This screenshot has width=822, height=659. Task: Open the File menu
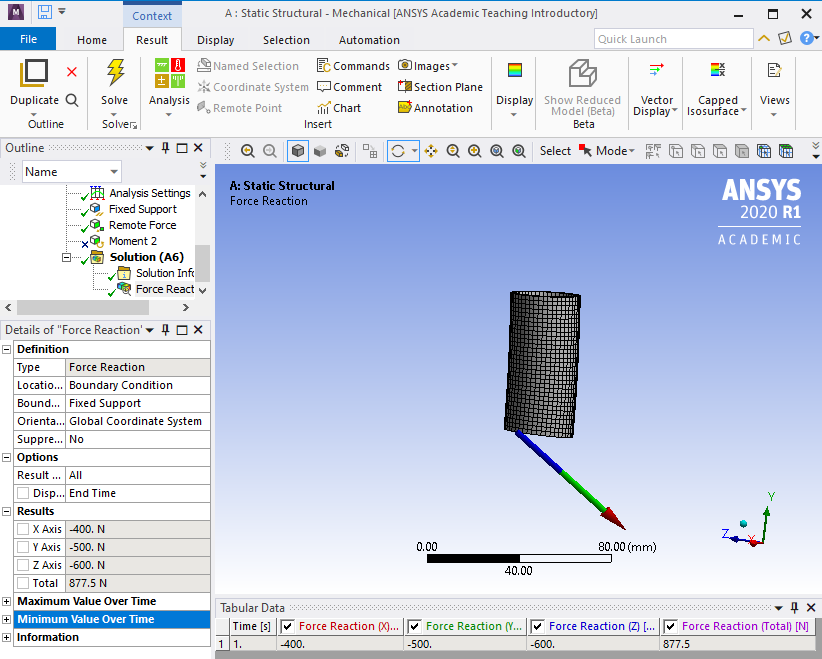click(28, 40)
